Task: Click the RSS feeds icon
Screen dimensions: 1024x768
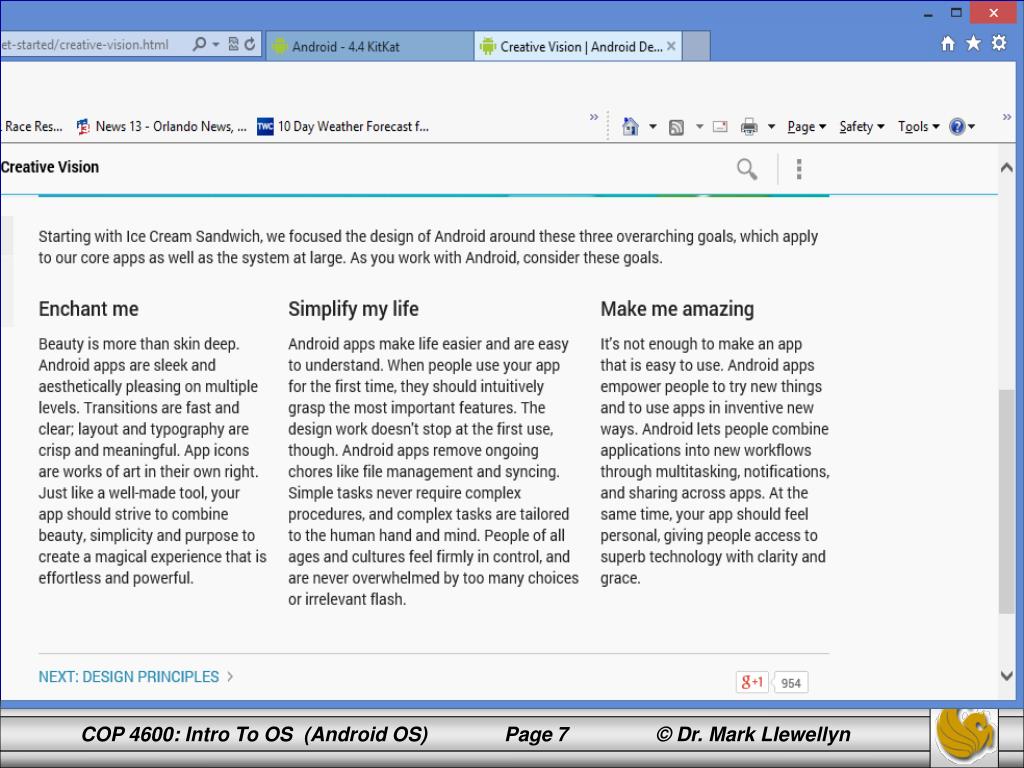Action: [677, 127]
